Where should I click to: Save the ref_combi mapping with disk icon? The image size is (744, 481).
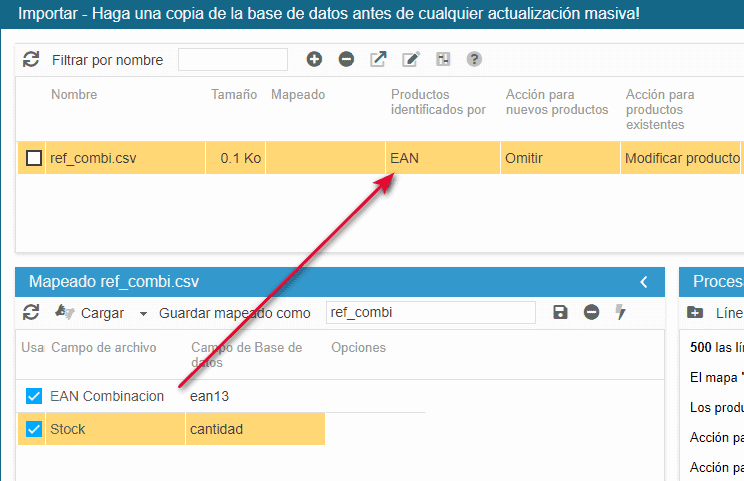[560, 313]
